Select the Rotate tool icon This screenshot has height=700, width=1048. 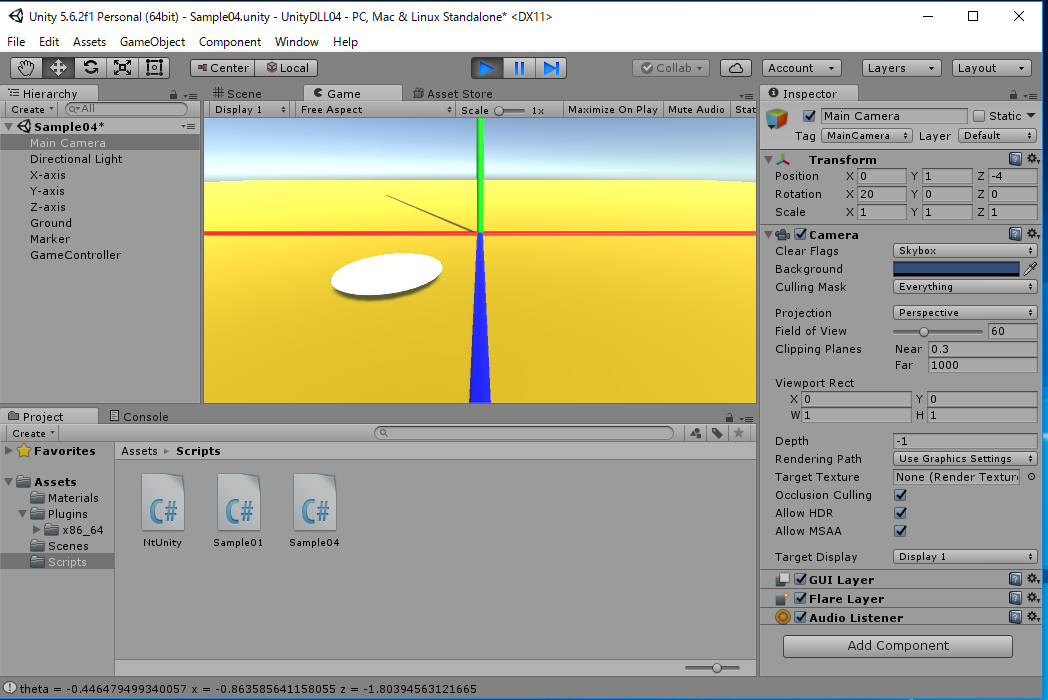91,68
